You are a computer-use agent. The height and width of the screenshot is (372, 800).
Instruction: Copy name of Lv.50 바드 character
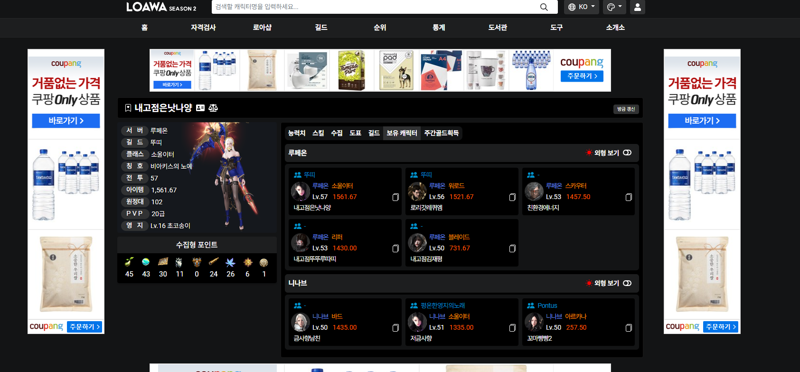click(x=395, y=328)
